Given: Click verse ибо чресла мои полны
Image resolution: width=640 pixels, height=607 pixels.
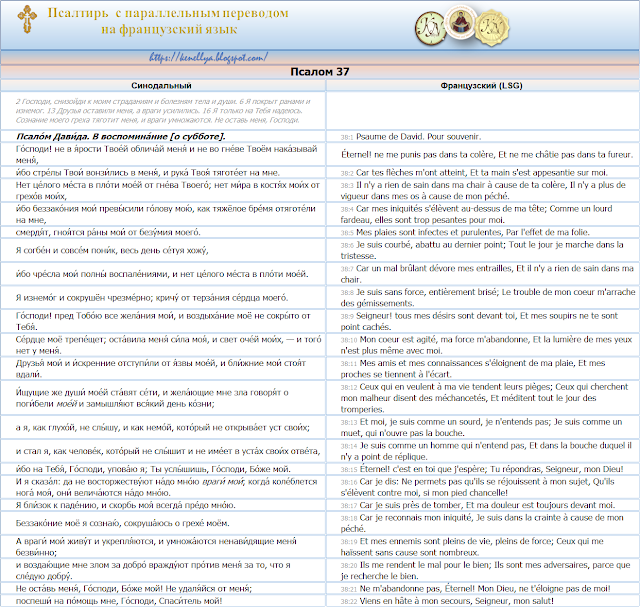Looking at the screenshot, I should pos(162,274).
